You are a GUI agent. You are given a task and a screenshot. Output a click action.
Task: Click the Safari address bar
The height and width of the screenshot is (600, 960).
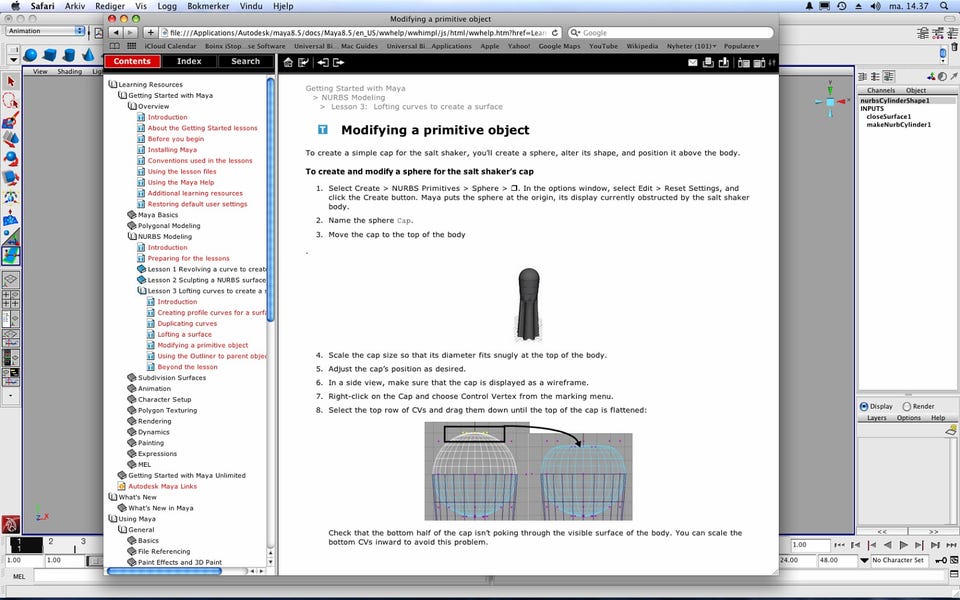coord(360,33)
